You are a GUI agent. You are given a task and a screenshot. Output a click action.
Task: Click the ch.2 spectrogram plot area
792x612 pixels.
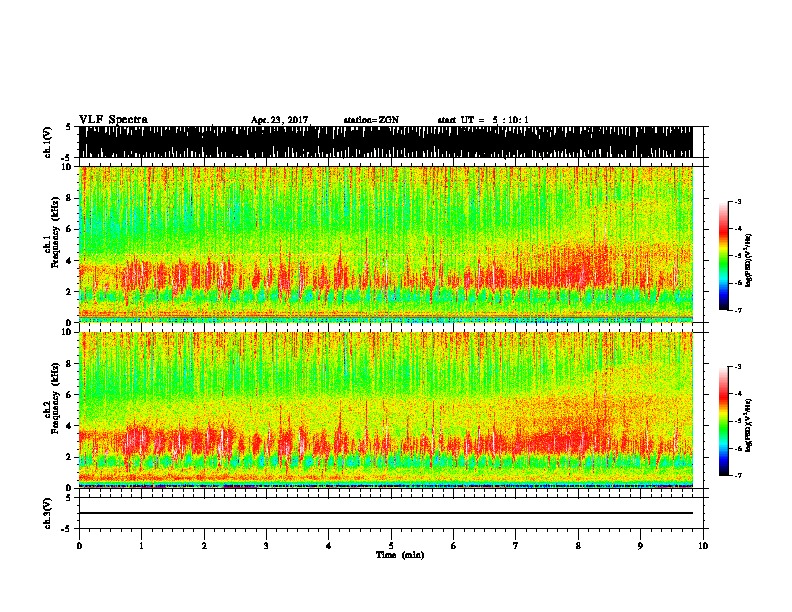386,410
